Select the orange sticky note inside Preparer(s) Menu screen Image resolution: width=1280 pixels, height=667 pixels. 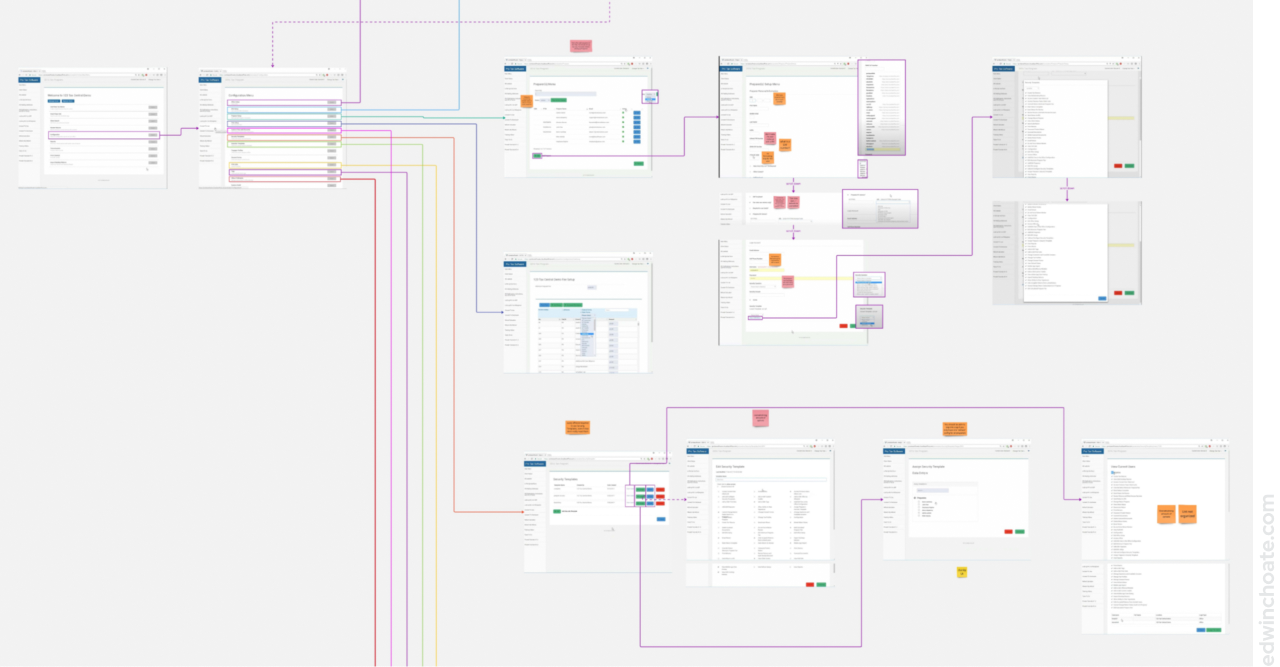pyautogui.click(x=526, y=100)
